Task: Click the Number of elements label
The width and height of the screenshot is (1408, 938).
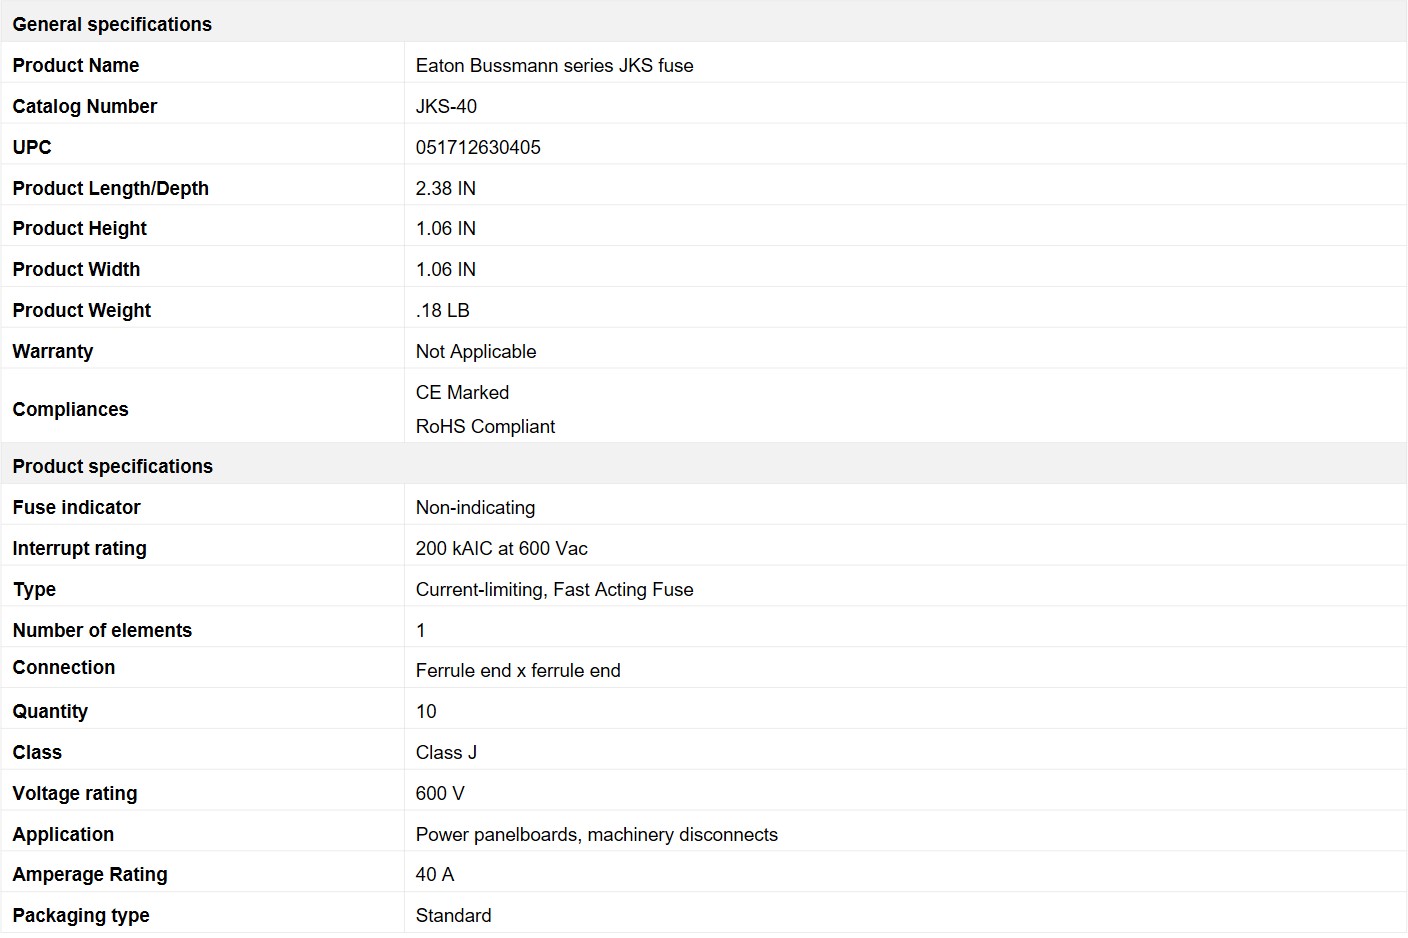Action: click(x=102, y=630)
